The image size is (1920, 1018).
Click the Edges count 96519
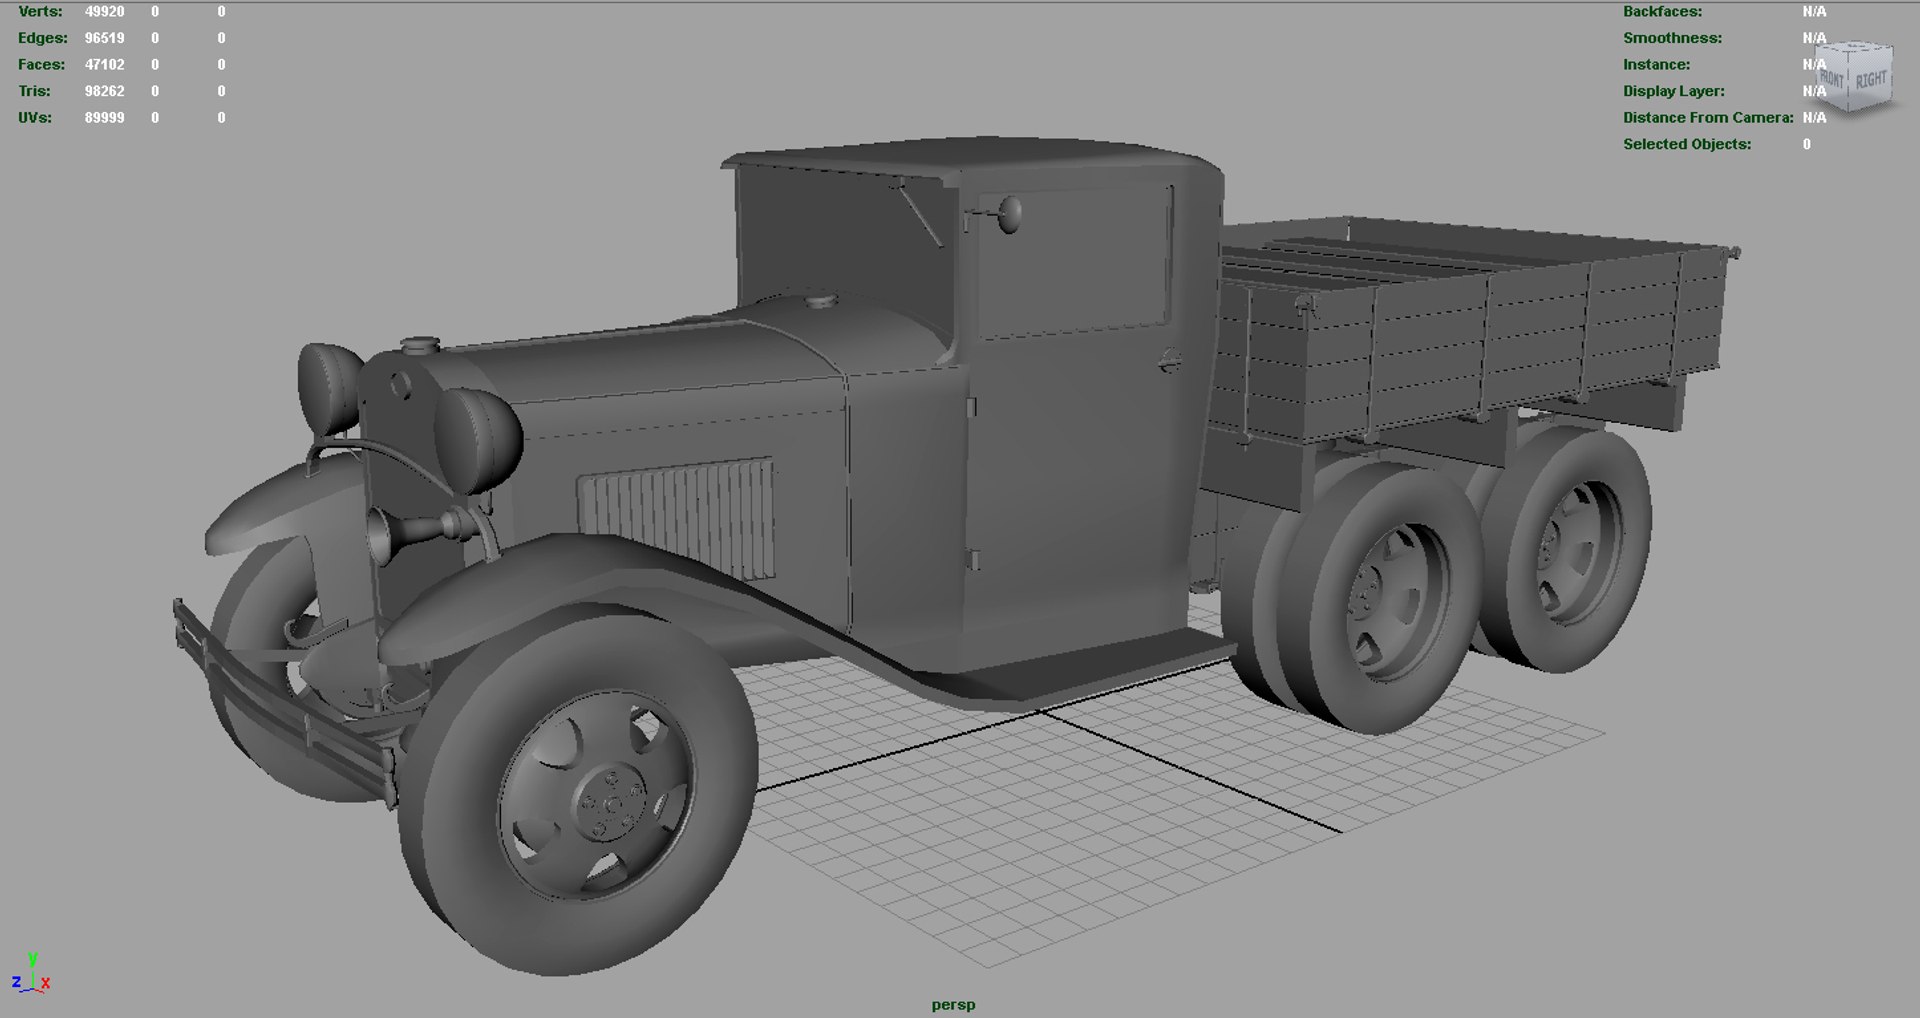(x=104, y=38)
